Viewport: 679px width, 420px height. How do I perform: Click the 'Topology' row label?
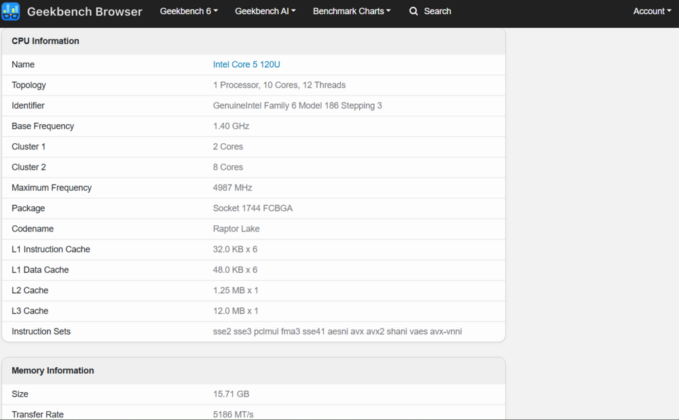[x=29, y=85]
